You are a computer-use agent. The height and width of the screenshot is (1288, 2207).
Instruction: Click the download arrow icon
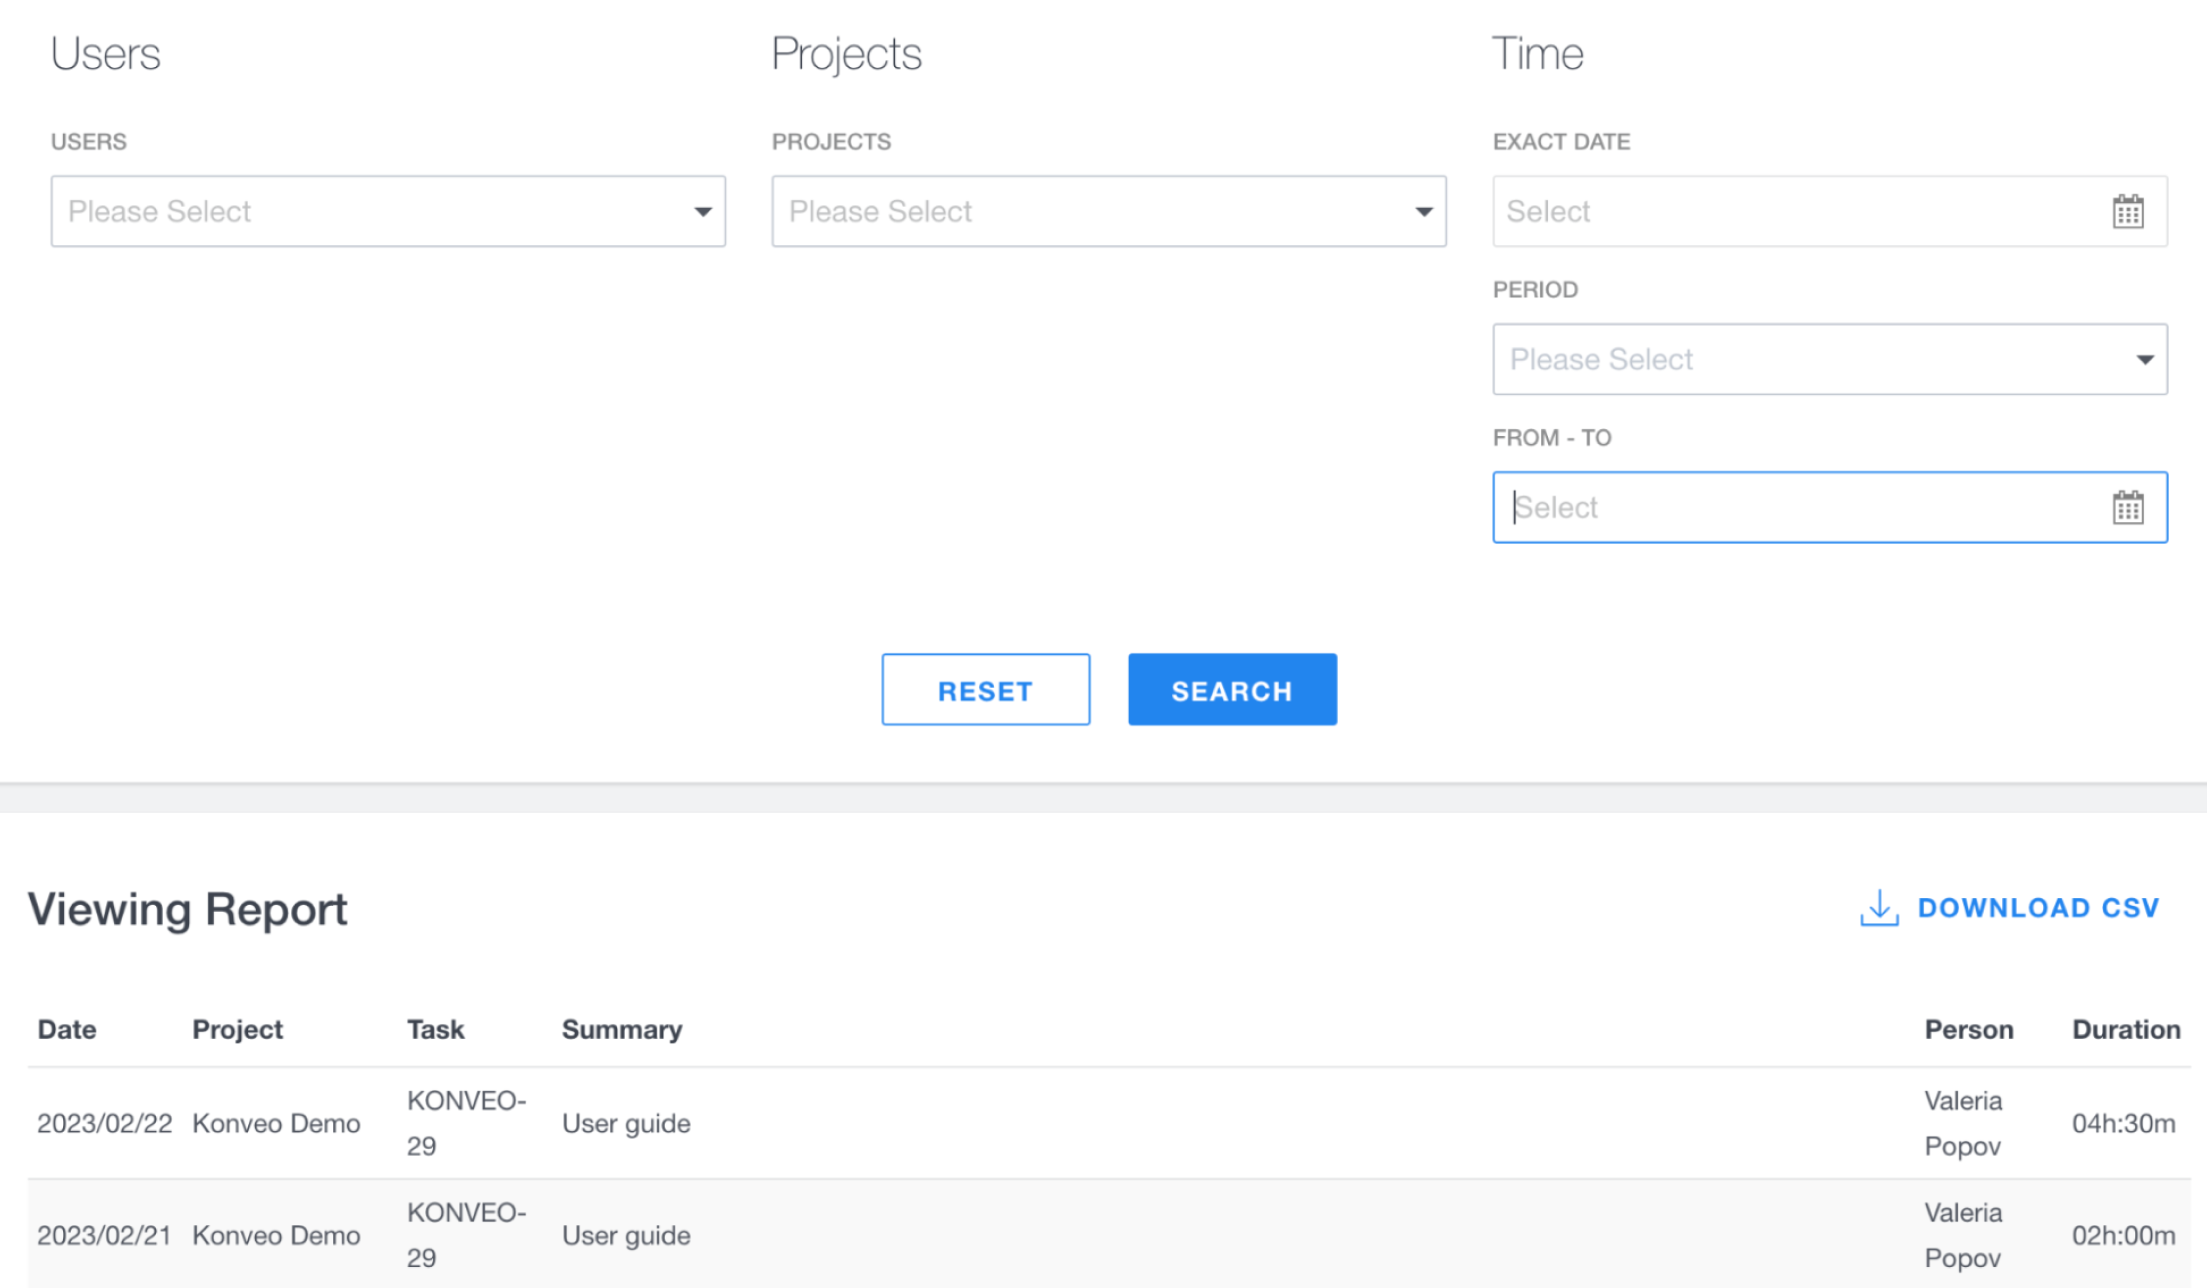click(1878, 908)
